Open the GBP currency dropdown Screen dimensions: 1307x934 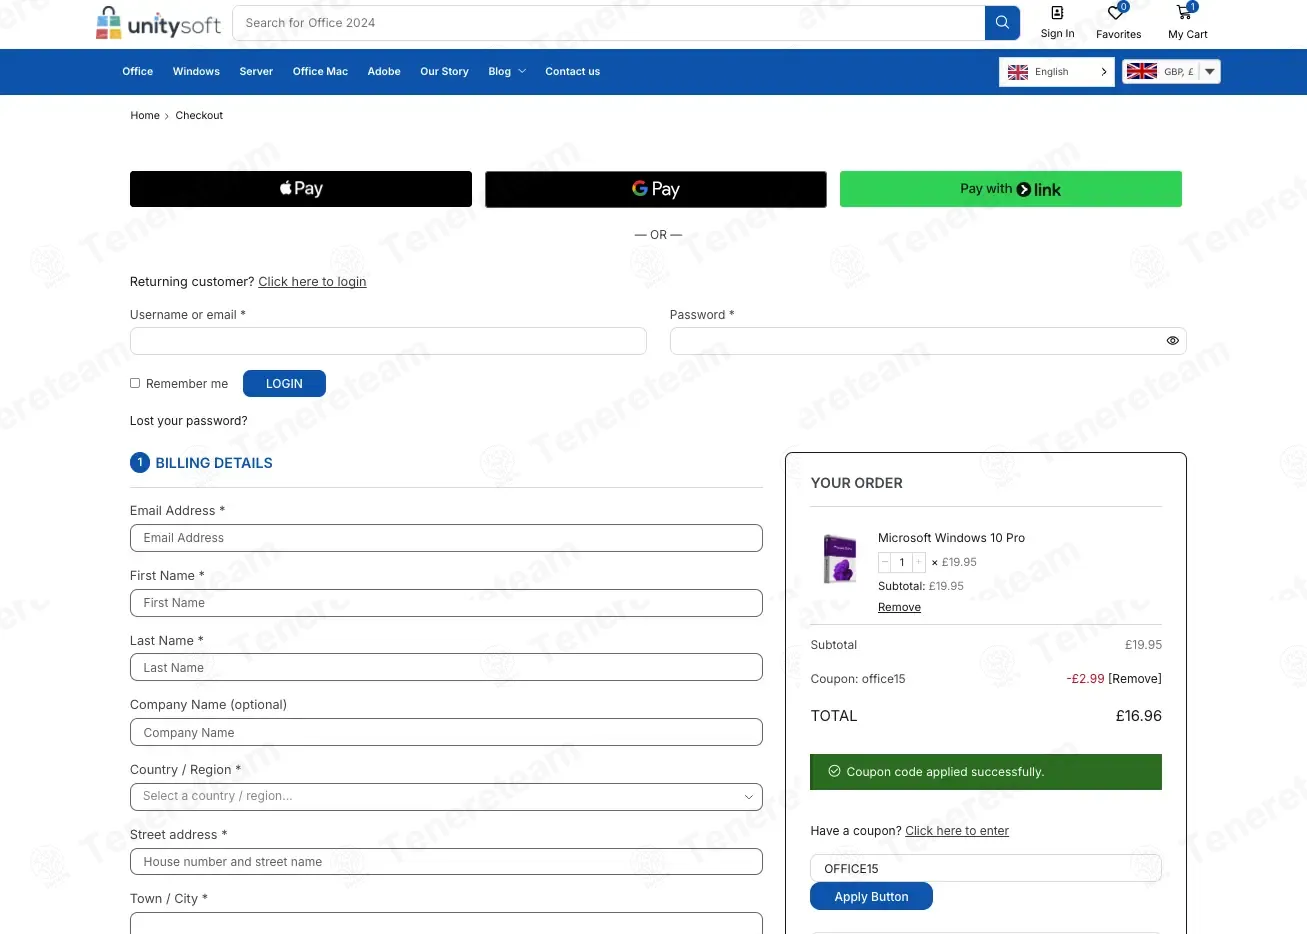(x=1171, y=72)
